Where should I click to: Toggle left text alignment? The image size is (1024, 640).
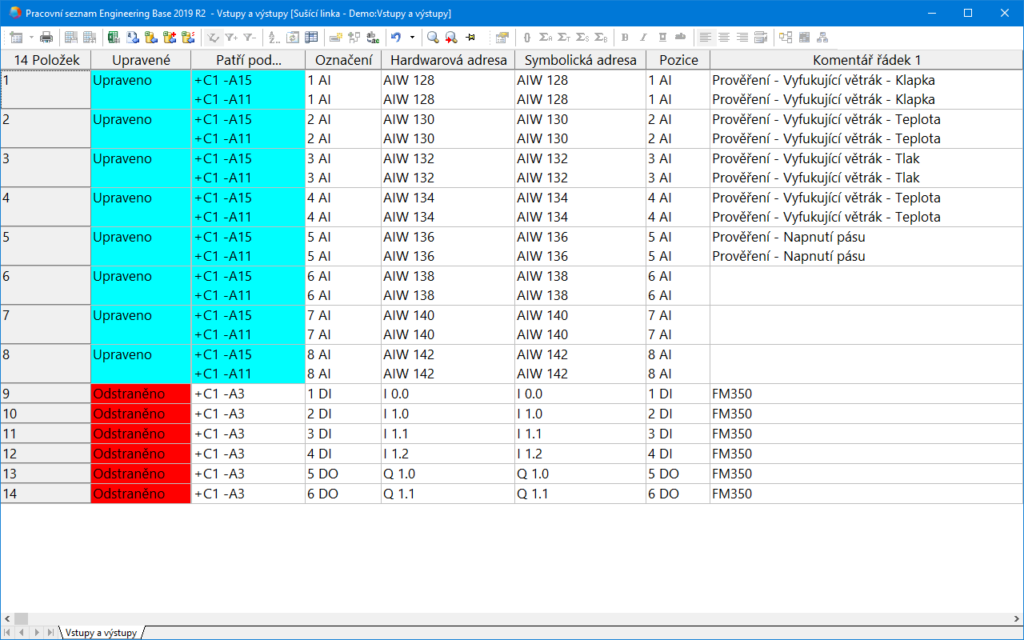(x=705, y=37)
